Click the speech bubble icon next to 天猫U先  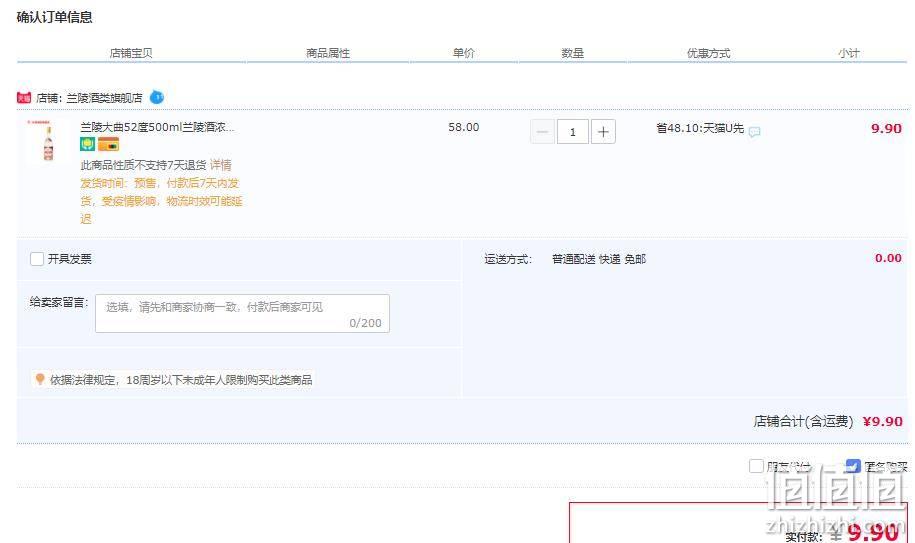pyautogui.click(x=754, y=132)
